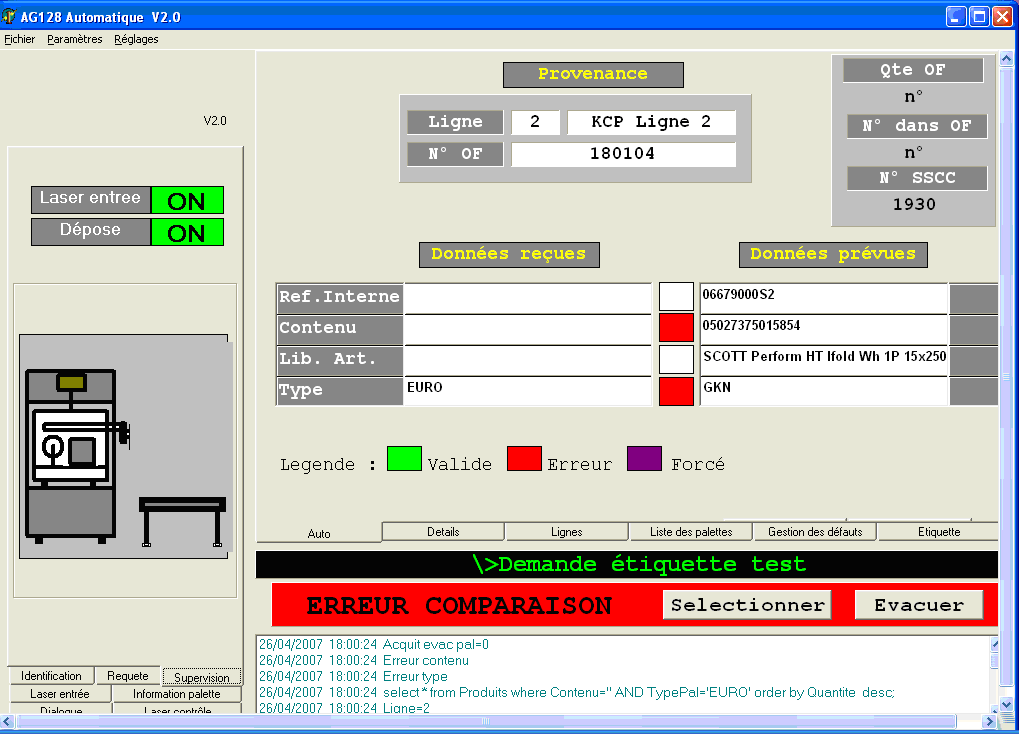Click the horizontal scrollbar left arrow

(x=7, y=721)
